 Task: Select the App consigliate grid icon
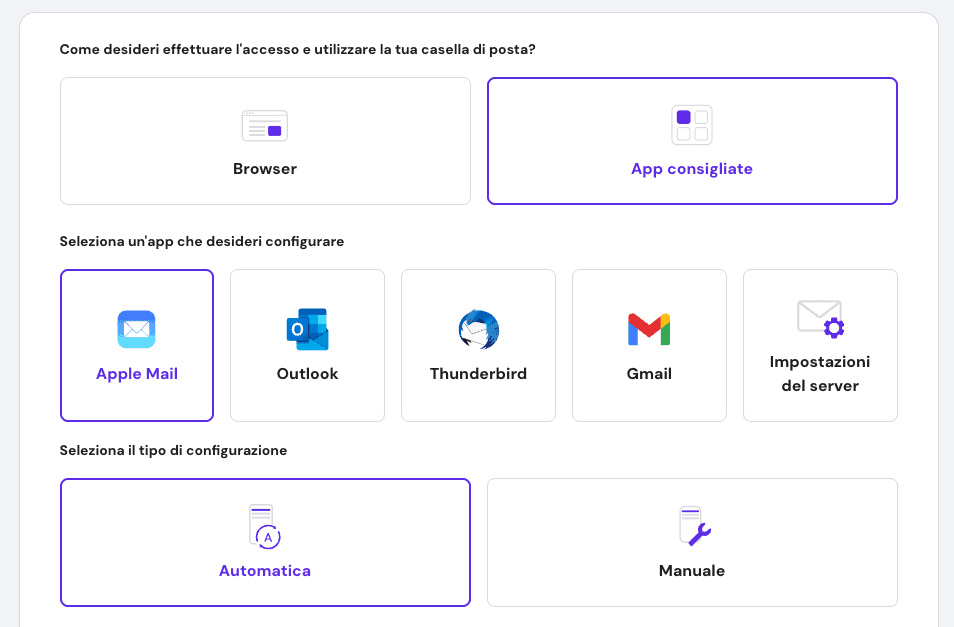(692, 124)
